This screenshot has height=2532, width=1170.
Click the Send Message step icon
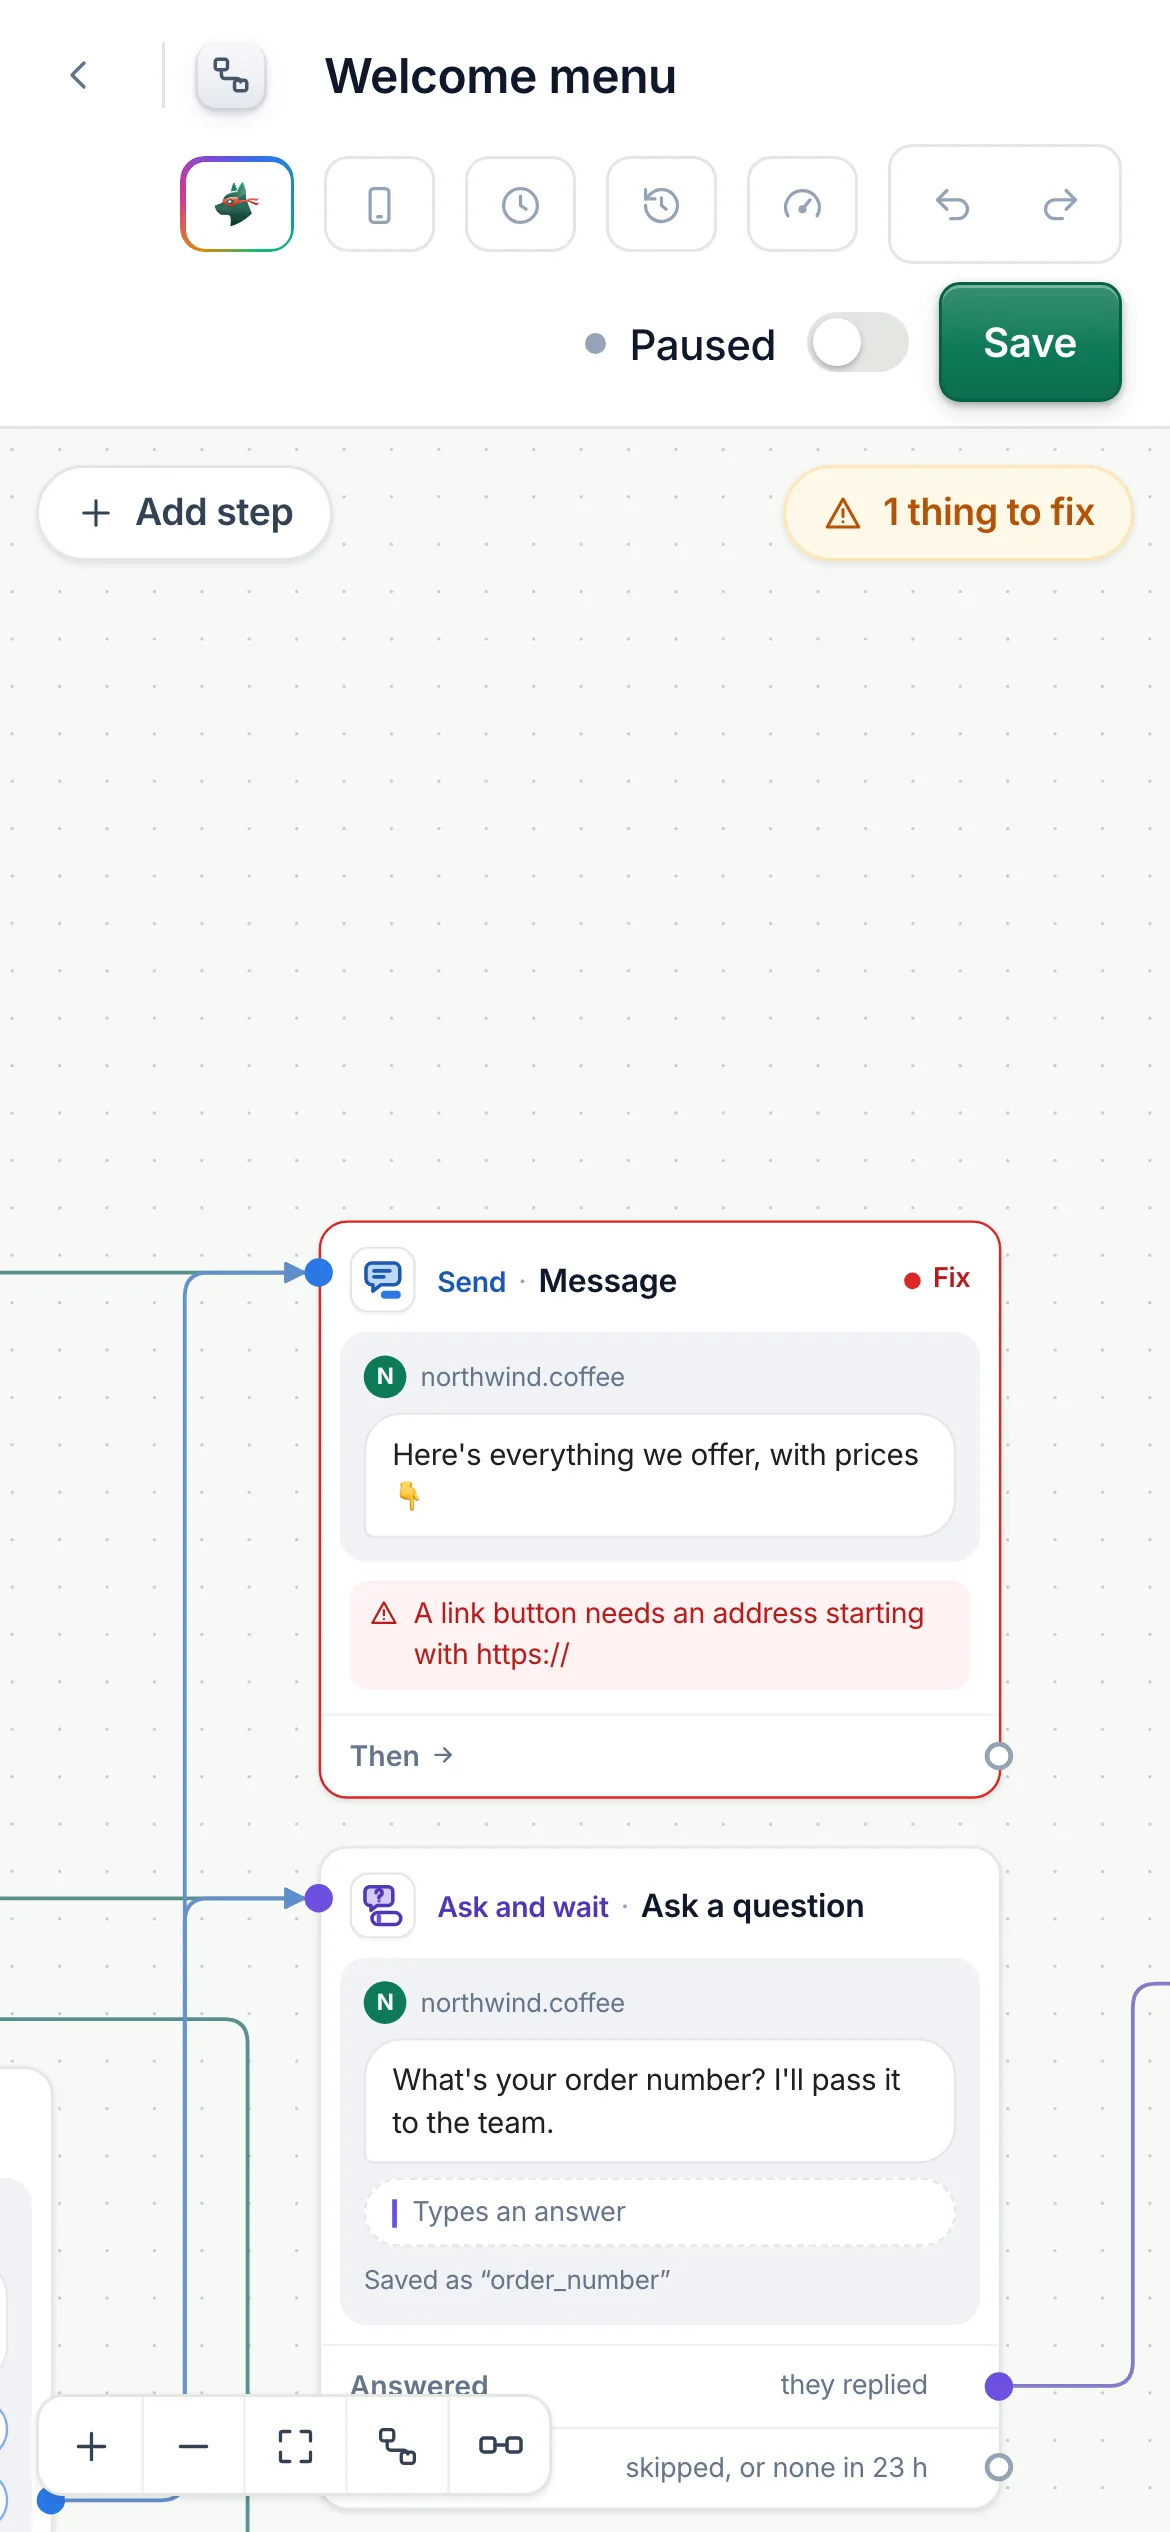click(x=383, y=1279)
